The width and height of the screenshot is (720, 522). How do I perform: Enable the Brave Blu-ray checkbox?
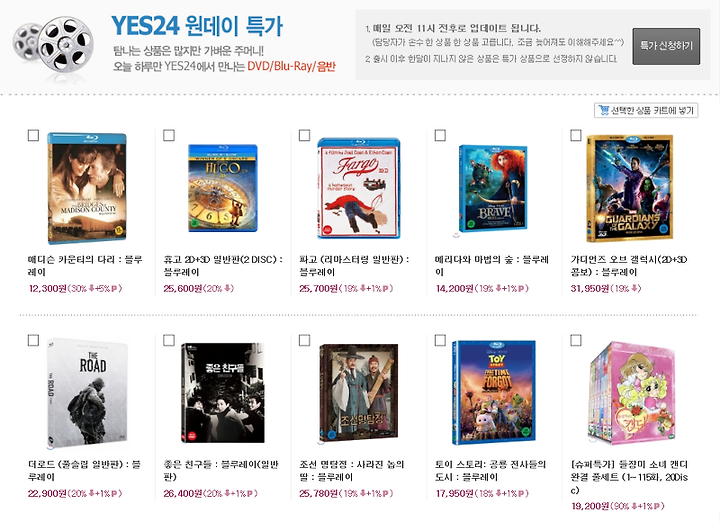coord(440,135)
